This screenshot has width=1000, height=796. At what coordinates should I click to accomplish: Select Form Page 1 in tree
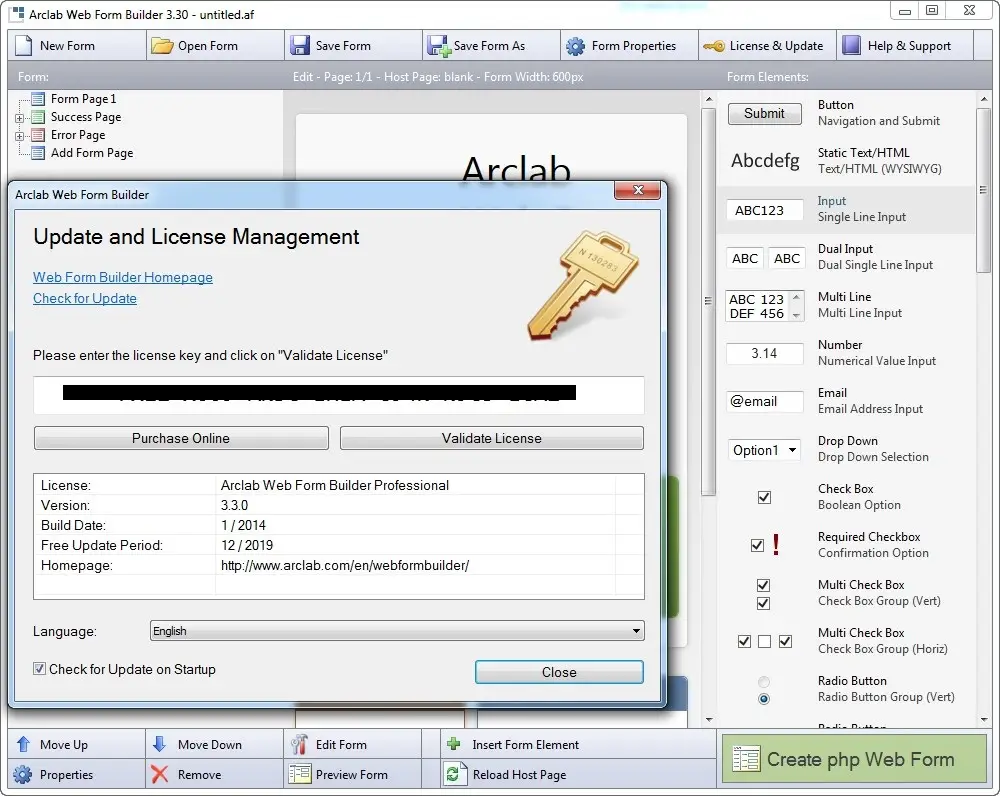84,99
